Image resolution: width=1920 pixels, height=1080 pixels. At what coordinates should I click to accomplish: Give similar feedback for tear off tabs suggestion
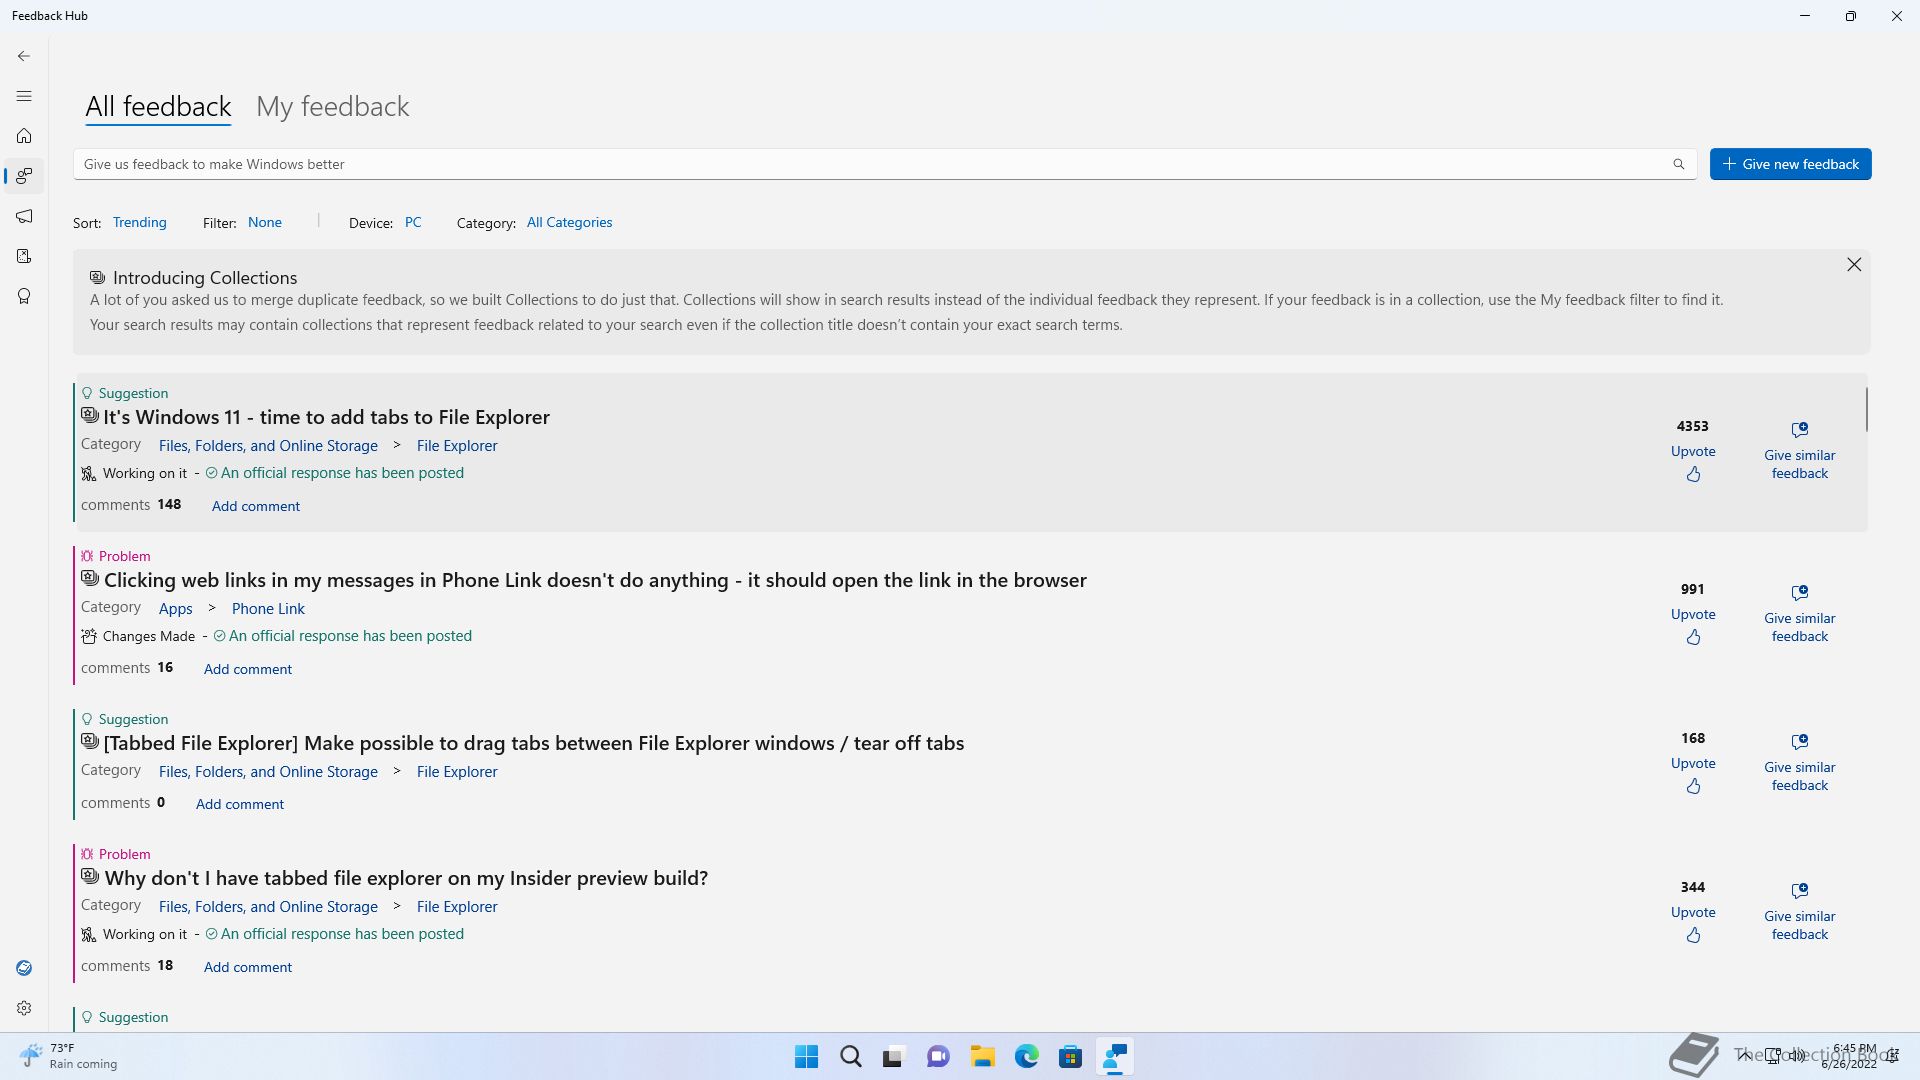(1800, 763)
